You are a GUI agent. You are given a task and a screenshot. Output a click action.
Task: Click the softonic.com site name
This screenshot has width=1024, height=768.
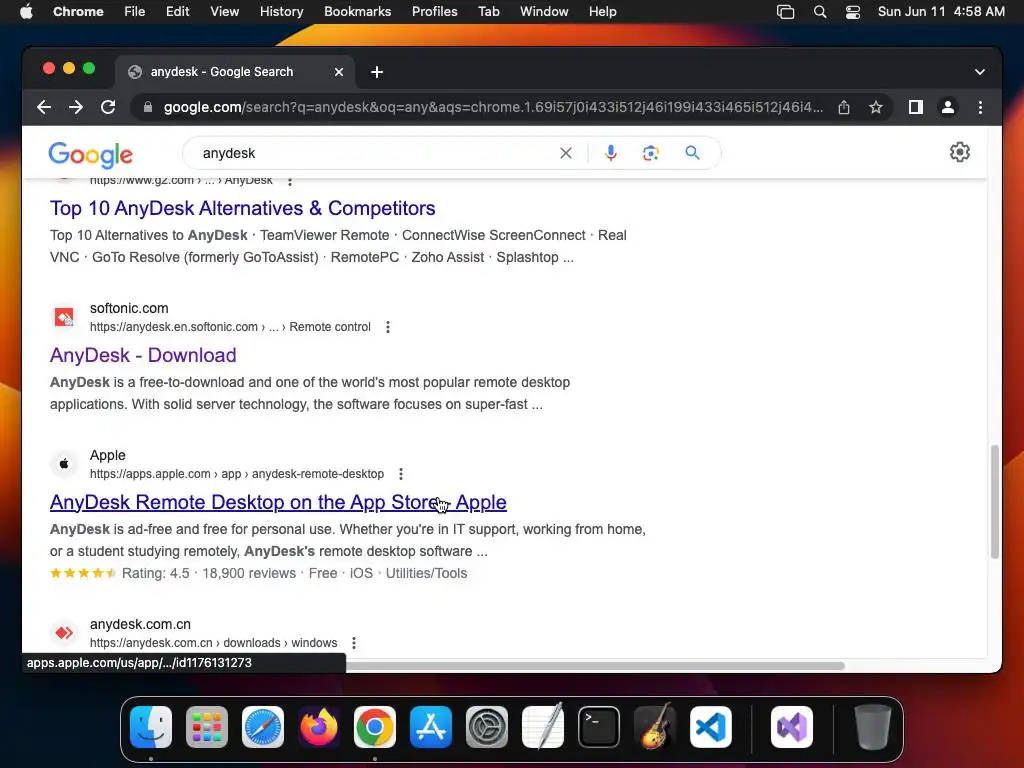coord(129,308)
